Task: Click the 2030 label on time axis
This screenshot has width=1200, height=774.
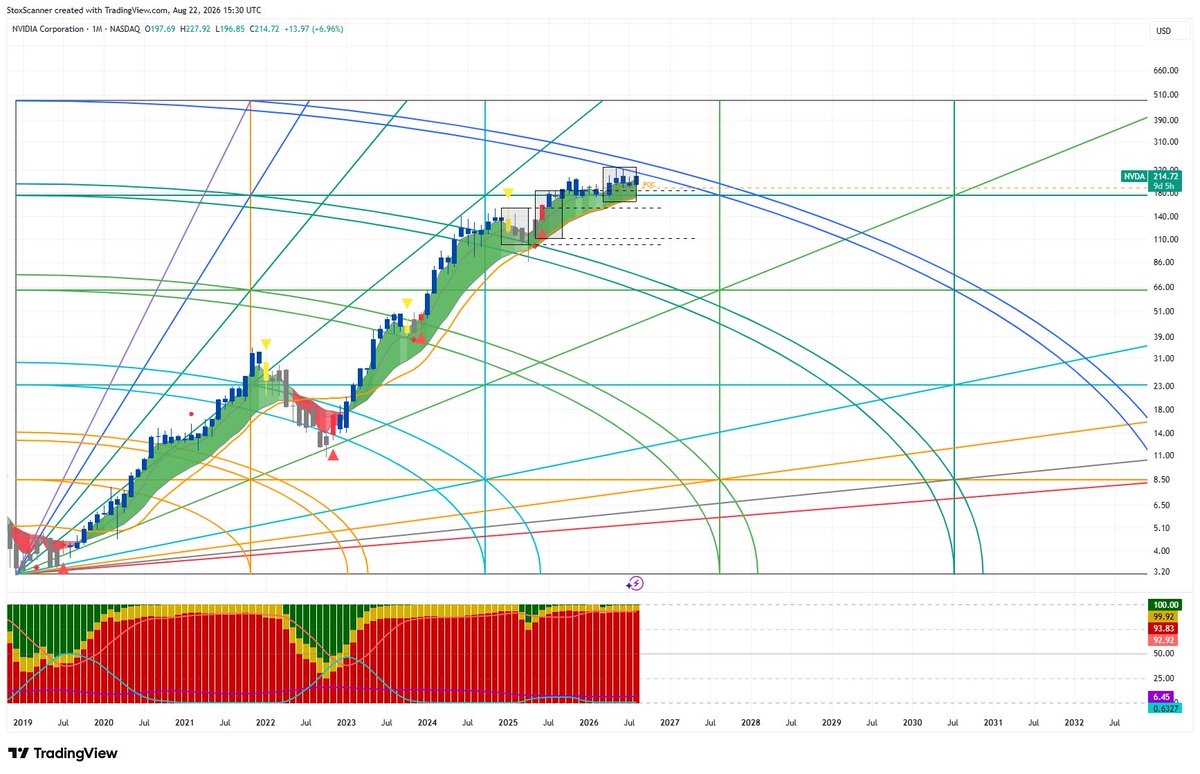Action: (x=912, y=721)
